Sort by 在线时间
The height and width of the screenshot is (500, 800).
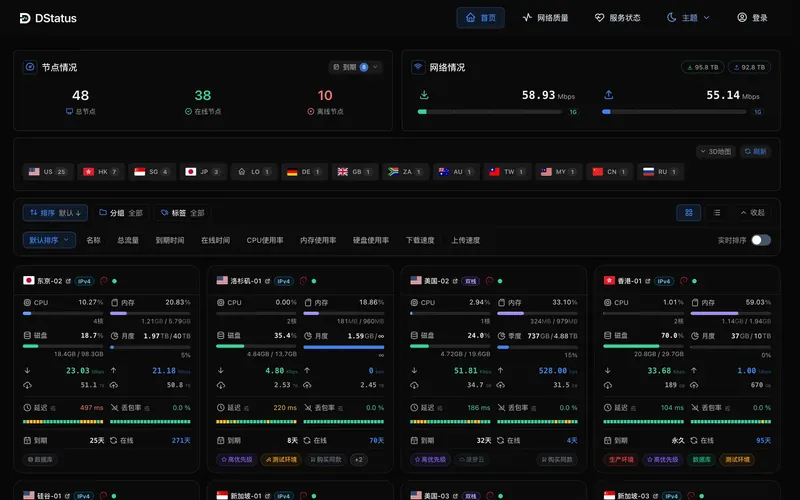point(215,240)
